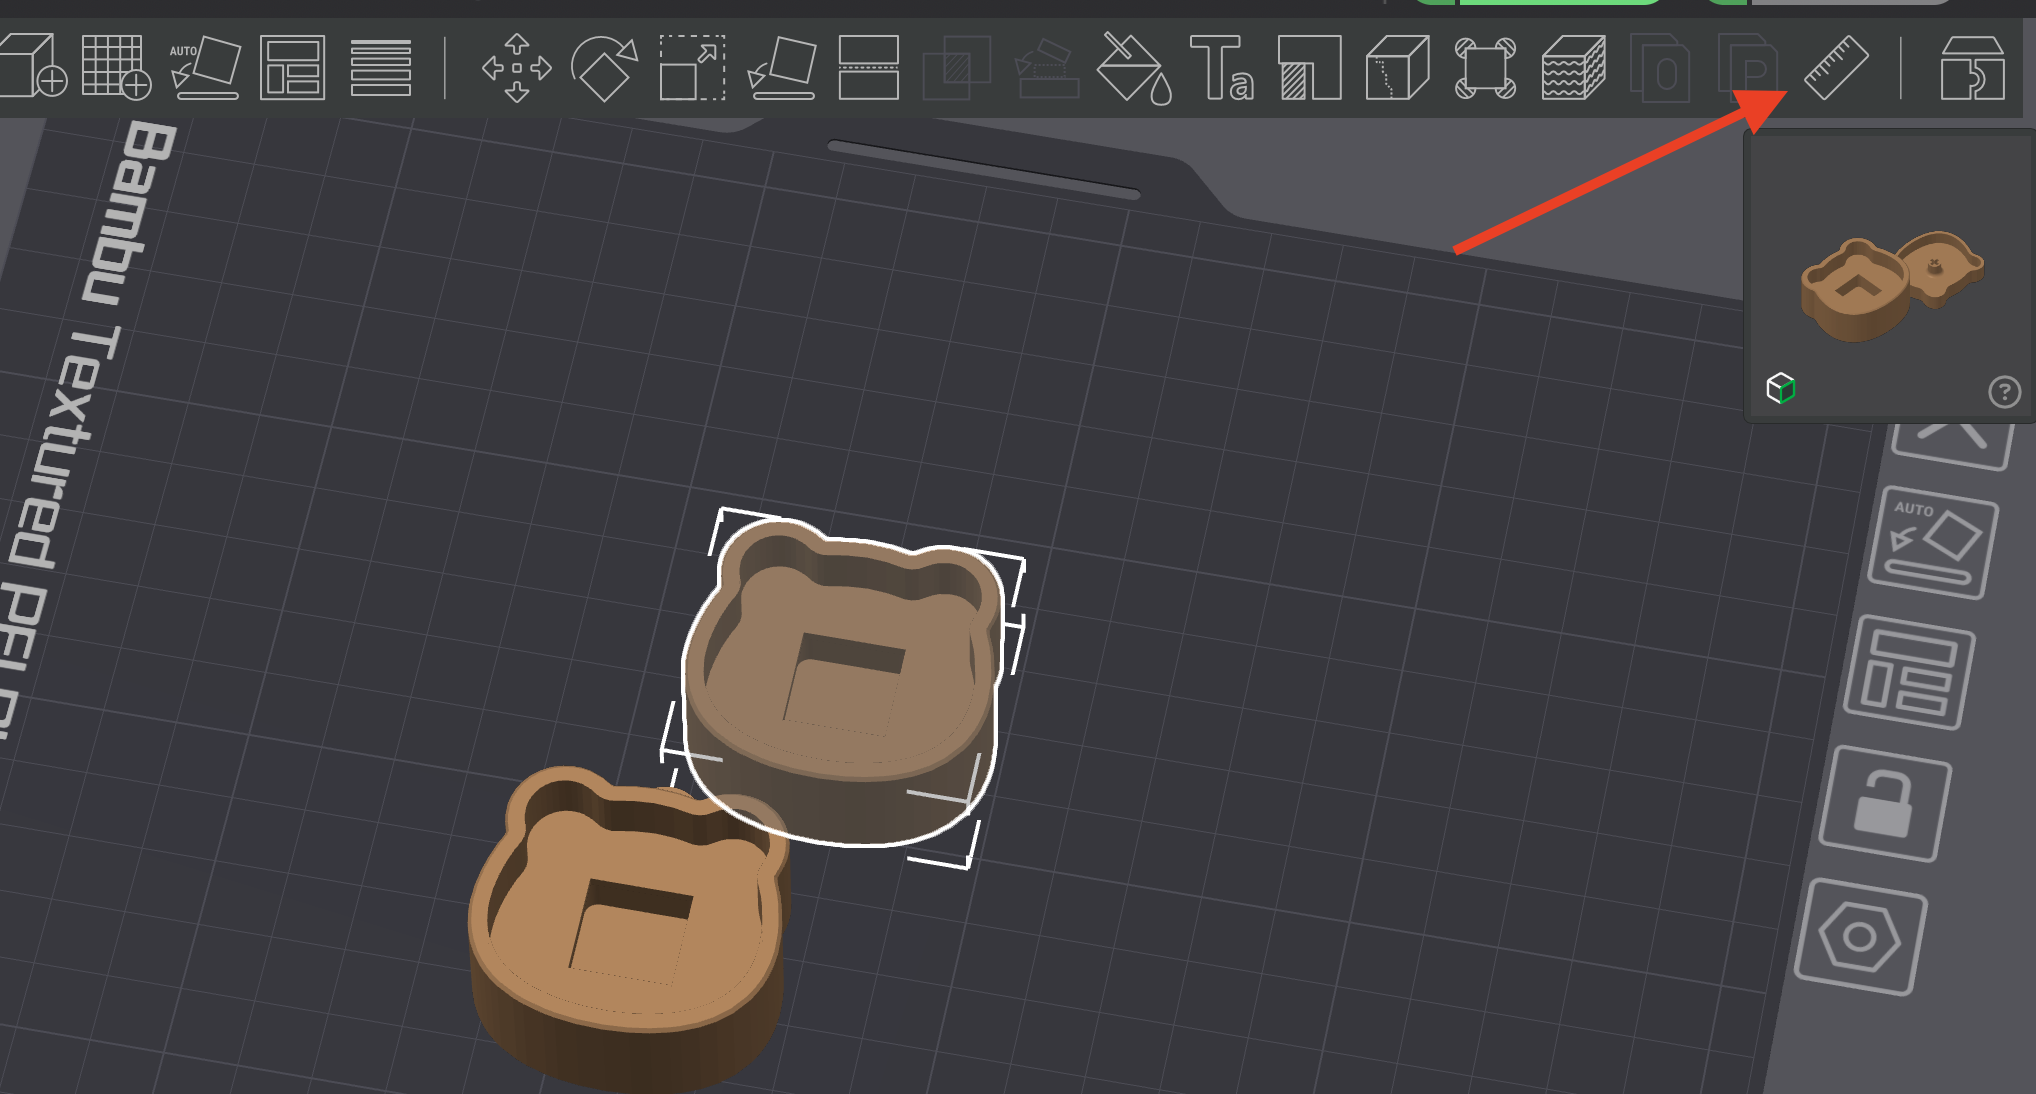Toggle the plate lock icon
The height and width of the screenshot is (1094, 2036).
pyautogui.click(x=1885, y=803)
